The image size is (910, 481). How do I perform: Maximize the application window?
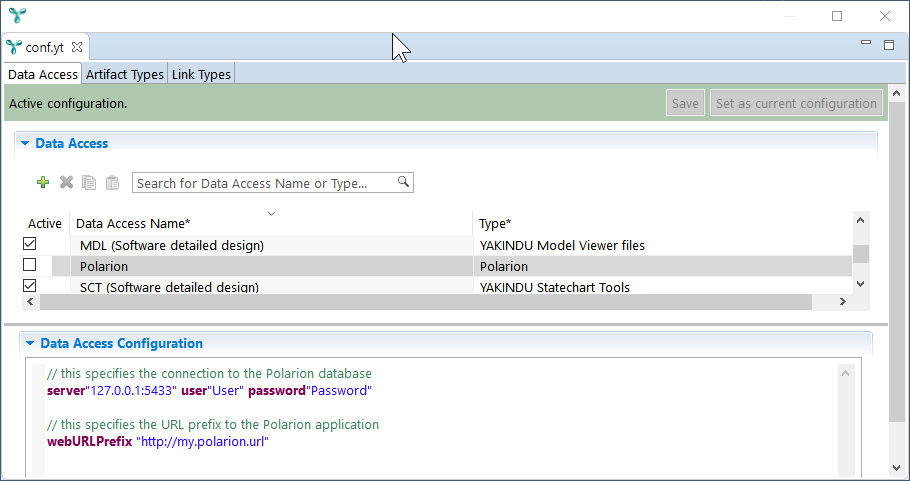point(837,16)
